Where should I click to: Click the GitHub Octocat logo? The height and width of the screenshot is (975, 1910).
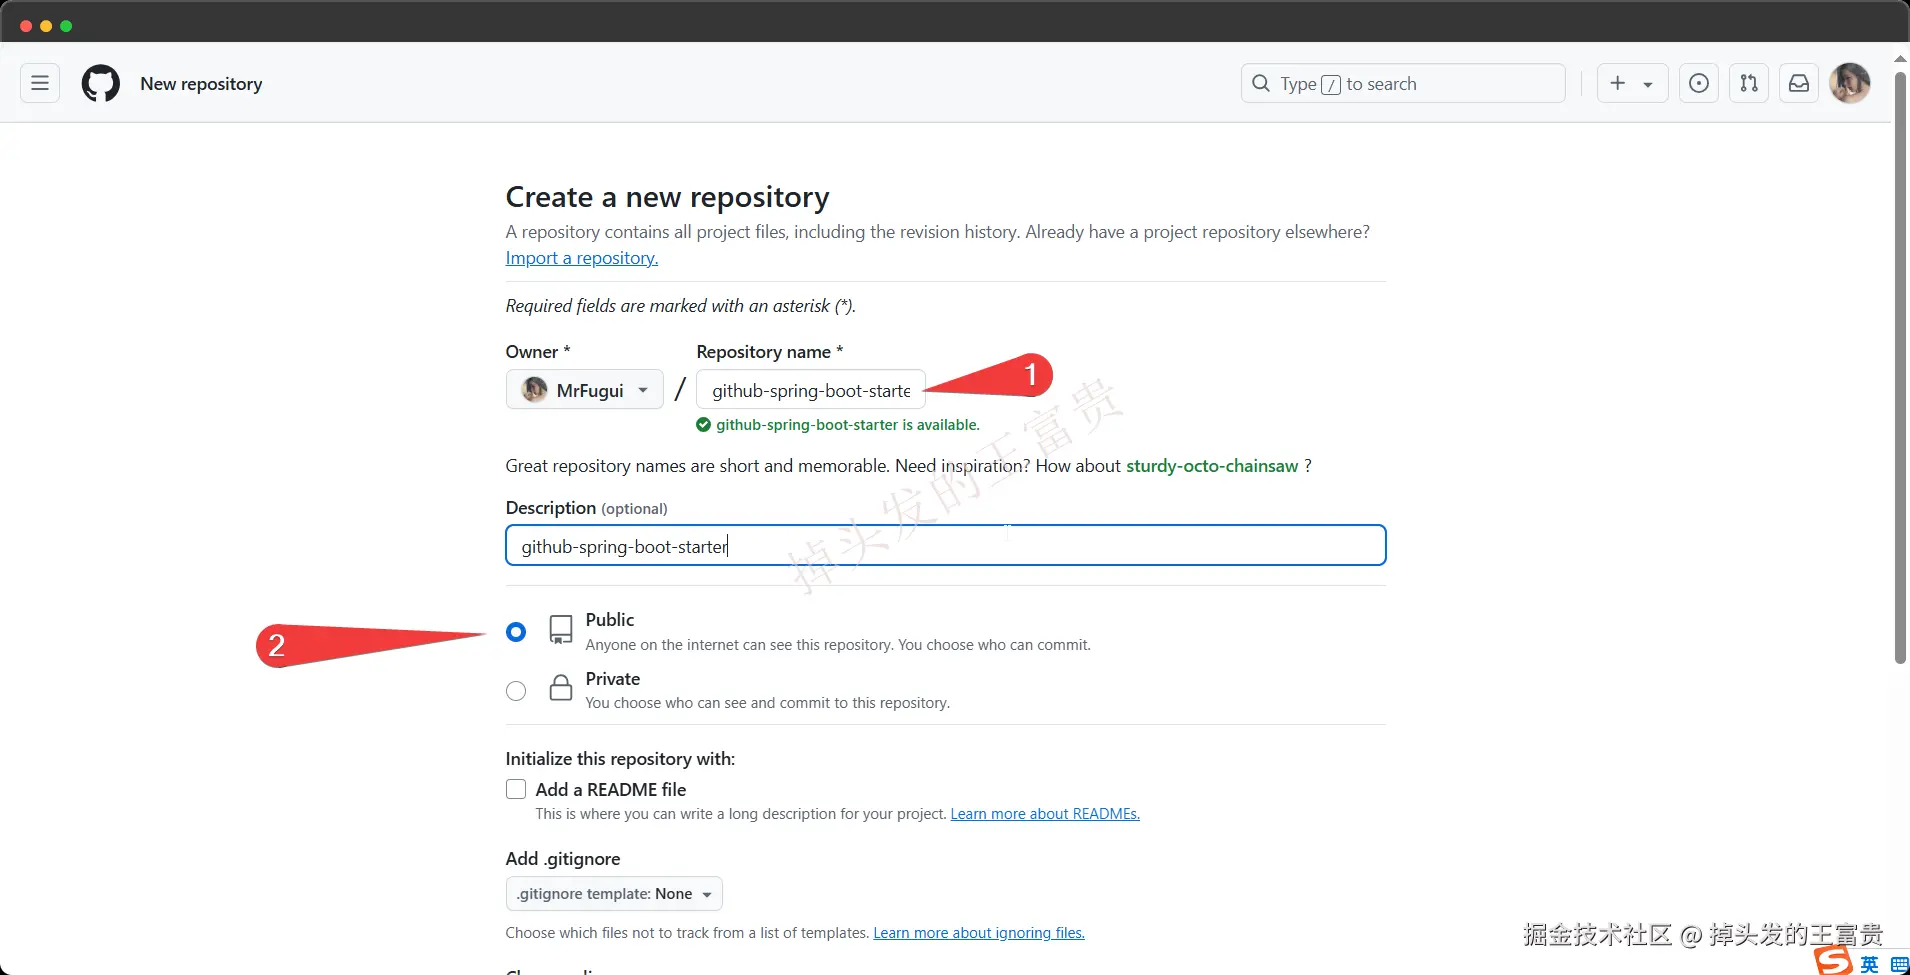coord(100,84)
